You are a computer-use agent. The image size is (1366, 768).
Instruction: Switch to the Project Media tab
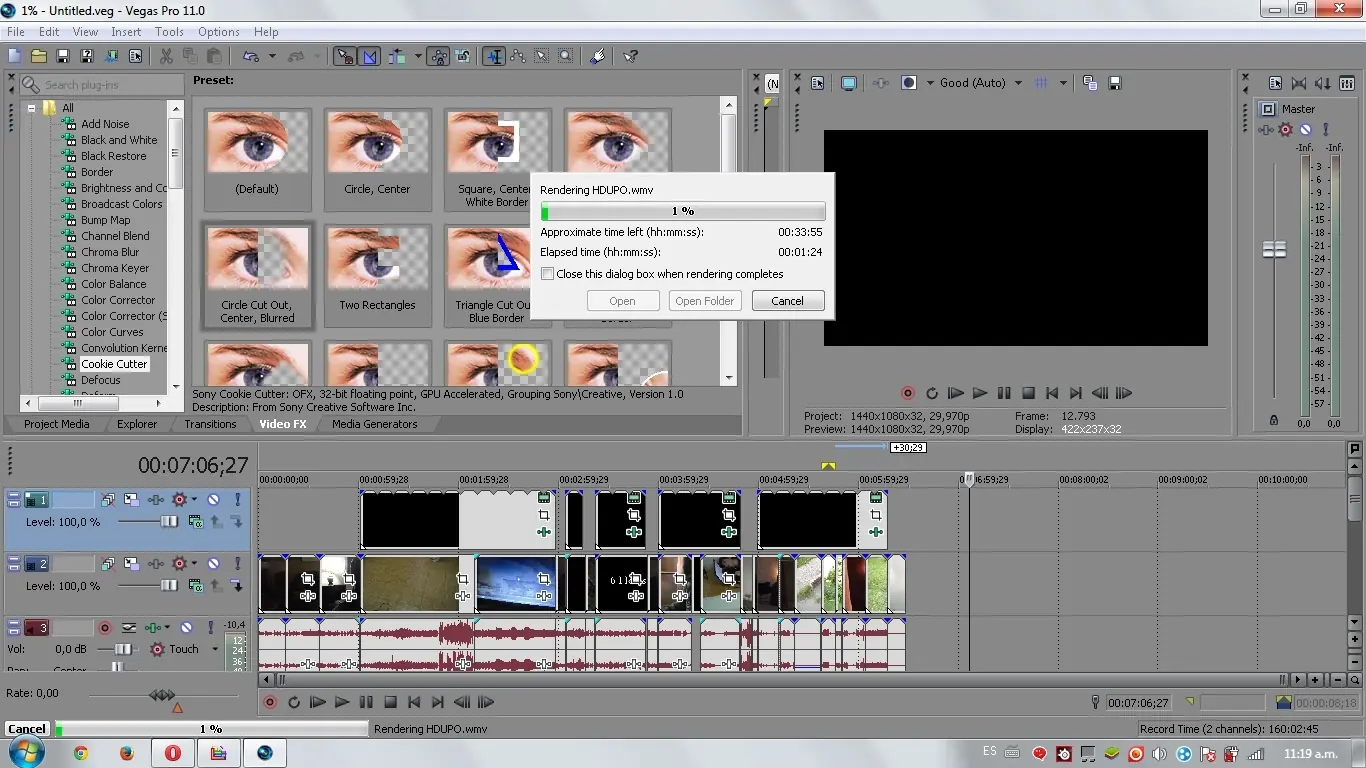click(x=57, y=424)
